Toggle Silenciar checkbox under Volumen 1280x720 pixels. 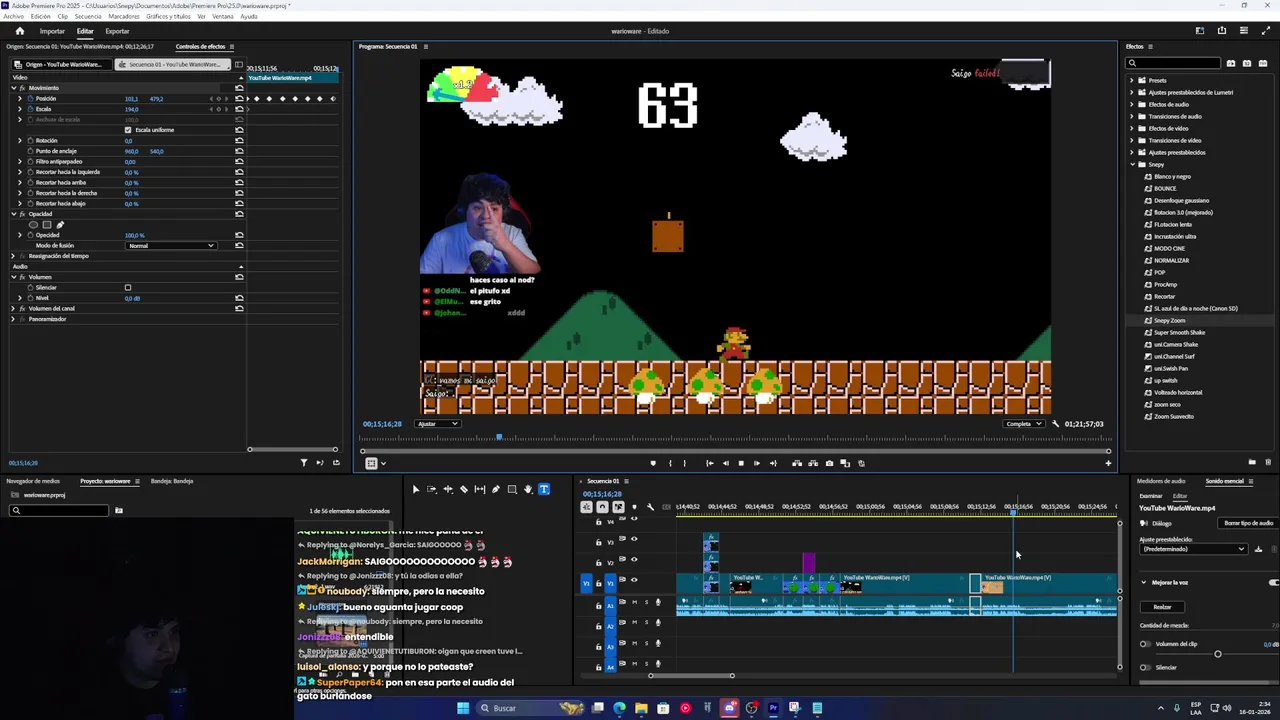128,288
